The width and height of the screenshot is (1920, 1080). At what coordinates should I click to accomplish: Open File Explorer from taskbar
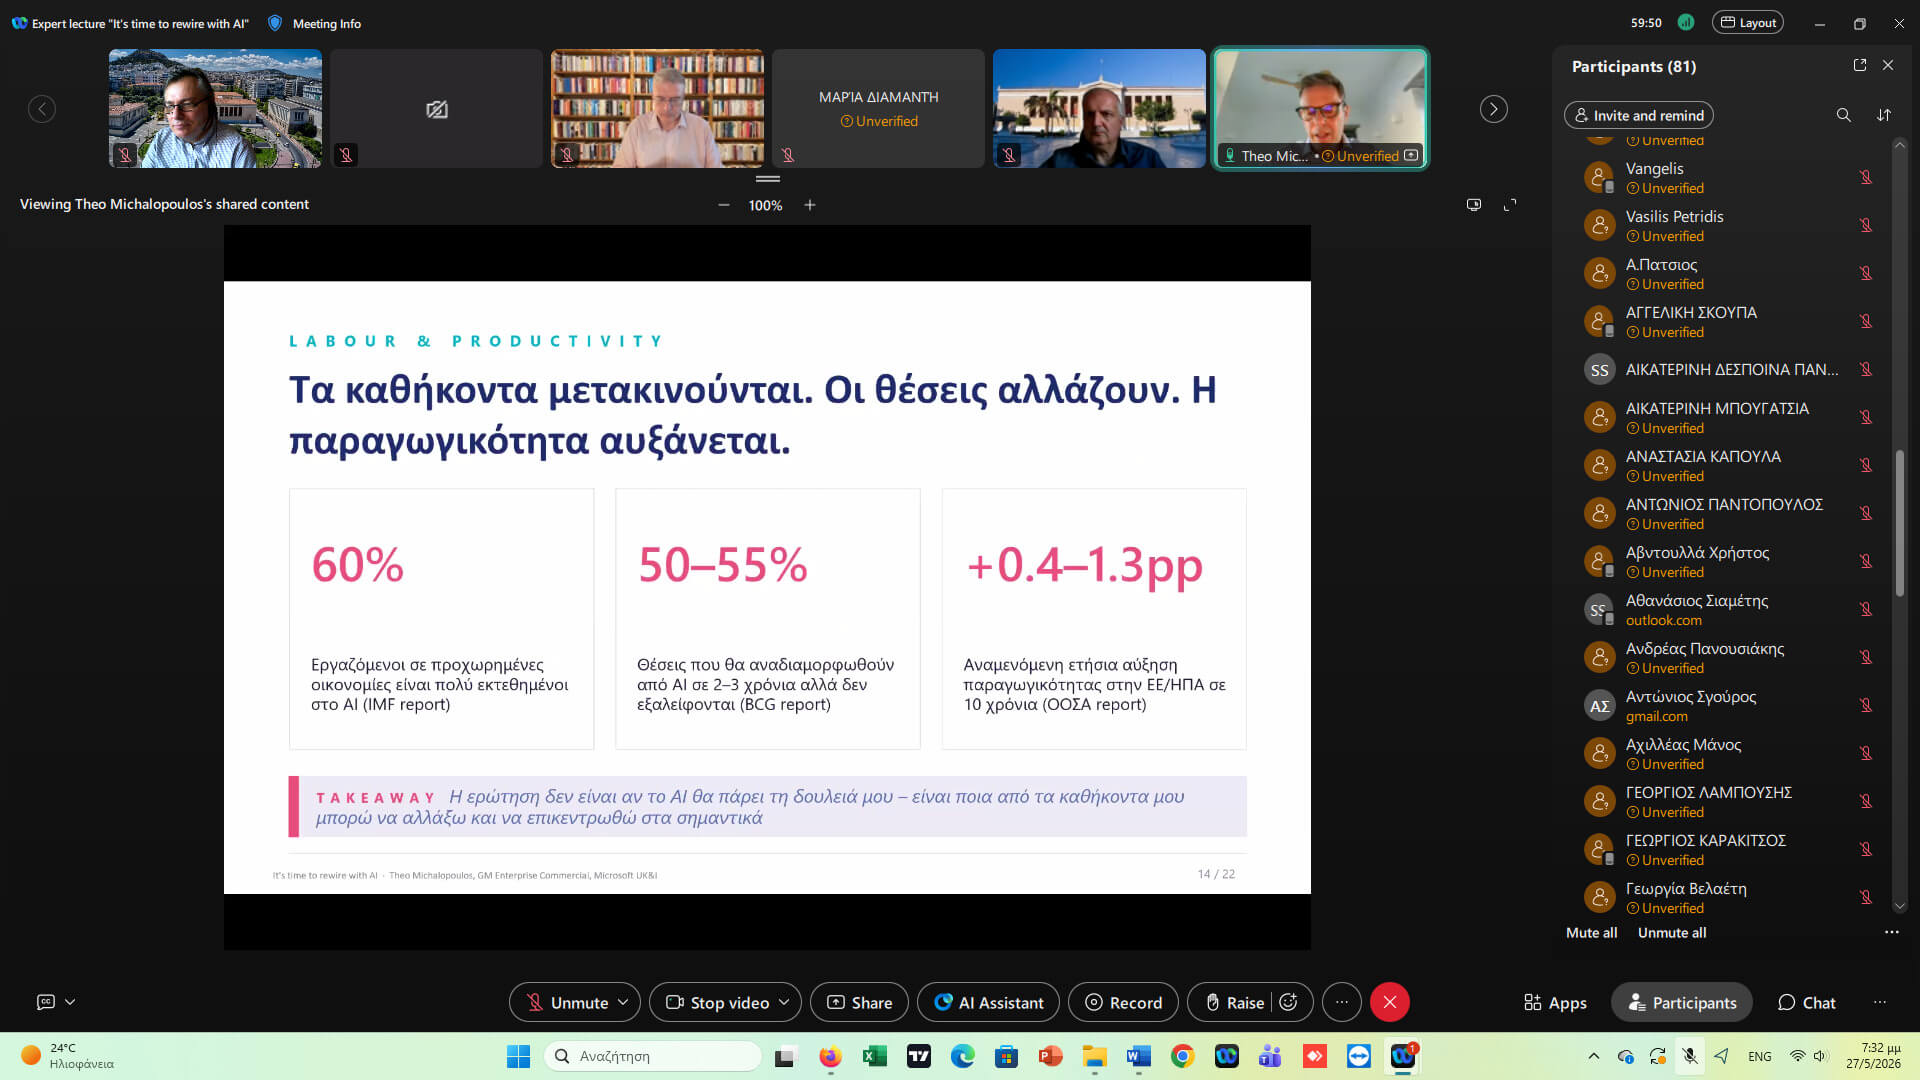[x=1094, y=1056]
